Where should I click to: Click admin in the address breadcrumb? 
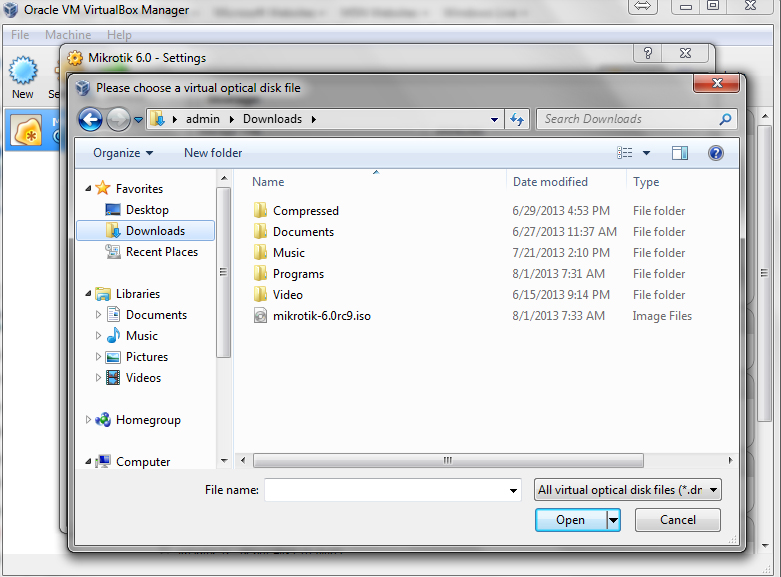click(x=203, y=119)
